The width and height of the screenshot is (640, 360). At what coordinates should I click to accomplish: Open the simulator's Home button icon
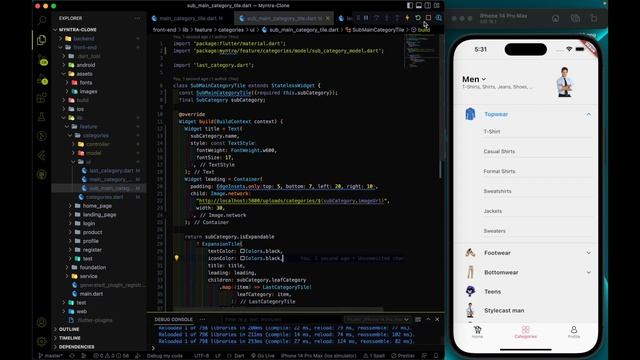click(x=556, y=18)
